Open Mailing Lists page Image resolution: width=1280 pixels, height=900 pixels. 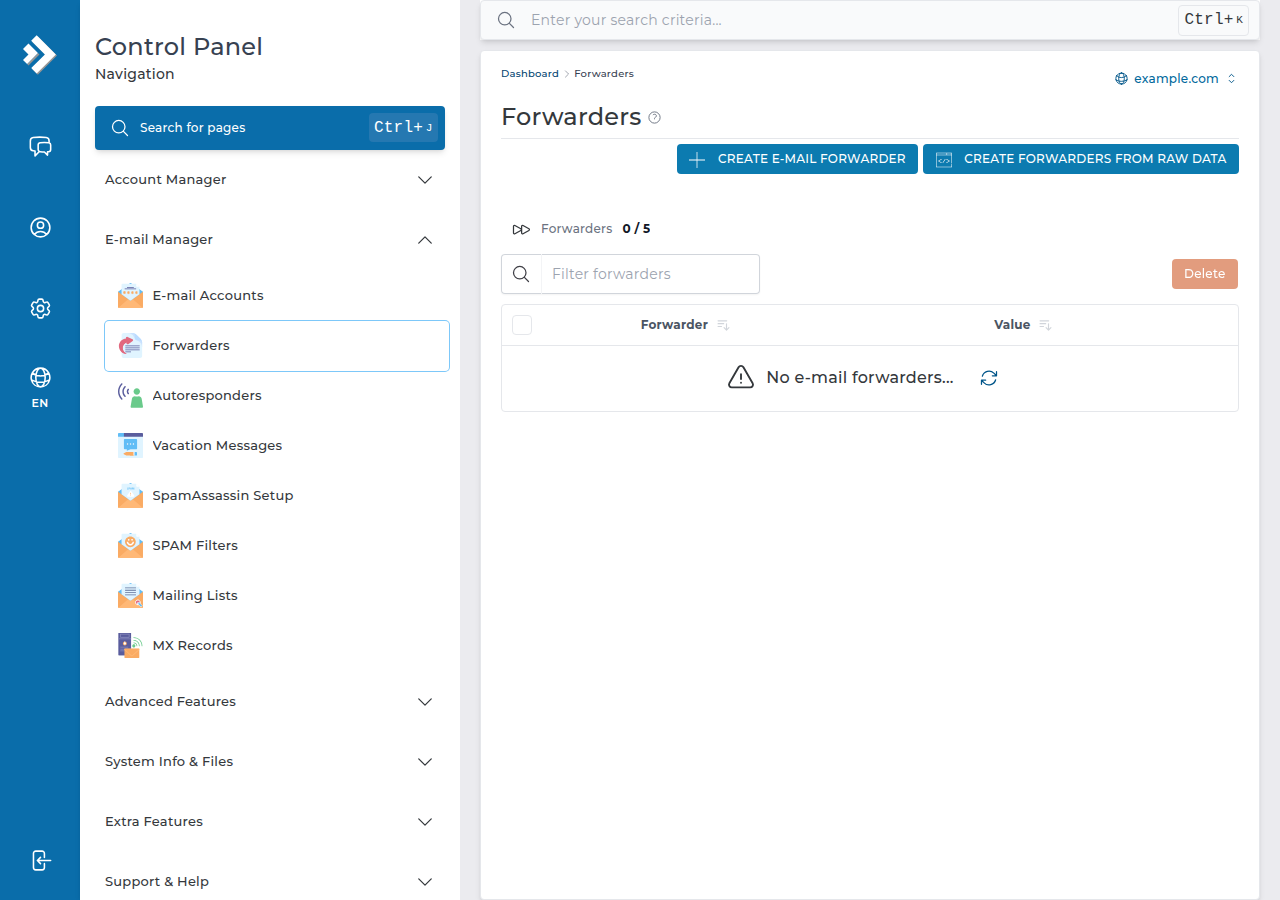click(x=277, y=596)
